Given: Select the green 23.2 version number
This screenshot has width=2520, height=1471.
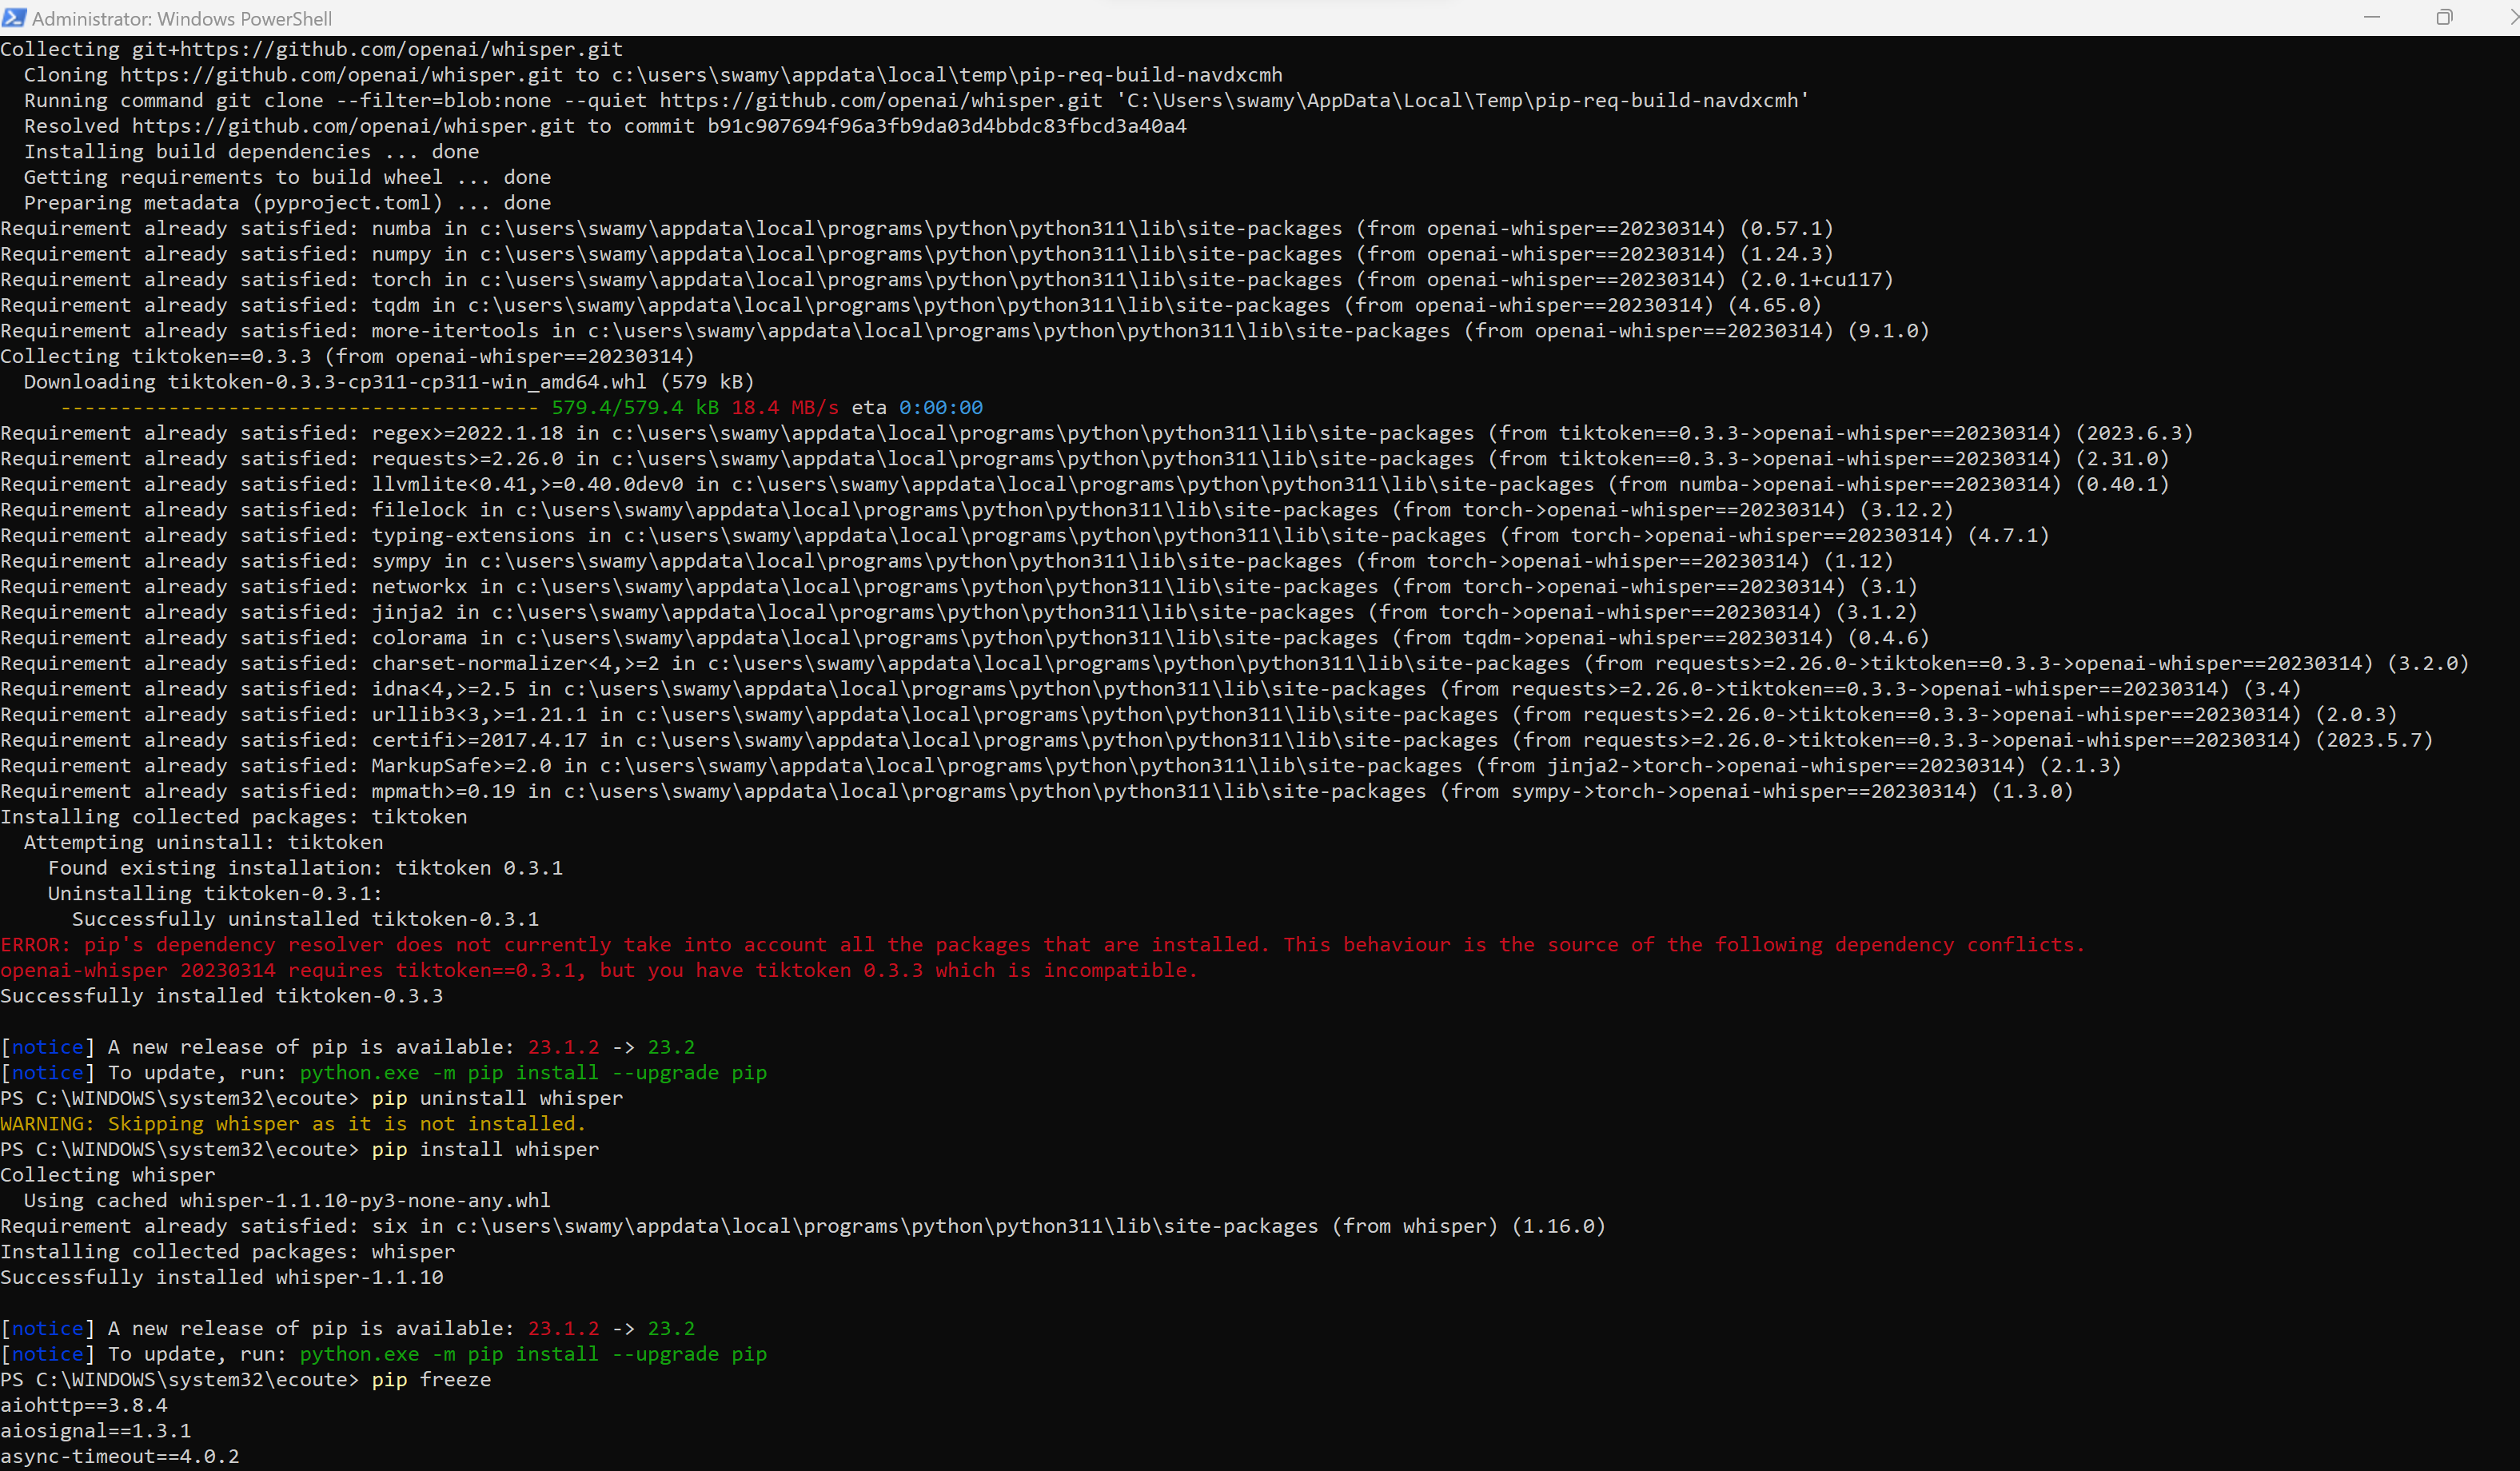Looking at the screenshot, I should click(672, 1328).
